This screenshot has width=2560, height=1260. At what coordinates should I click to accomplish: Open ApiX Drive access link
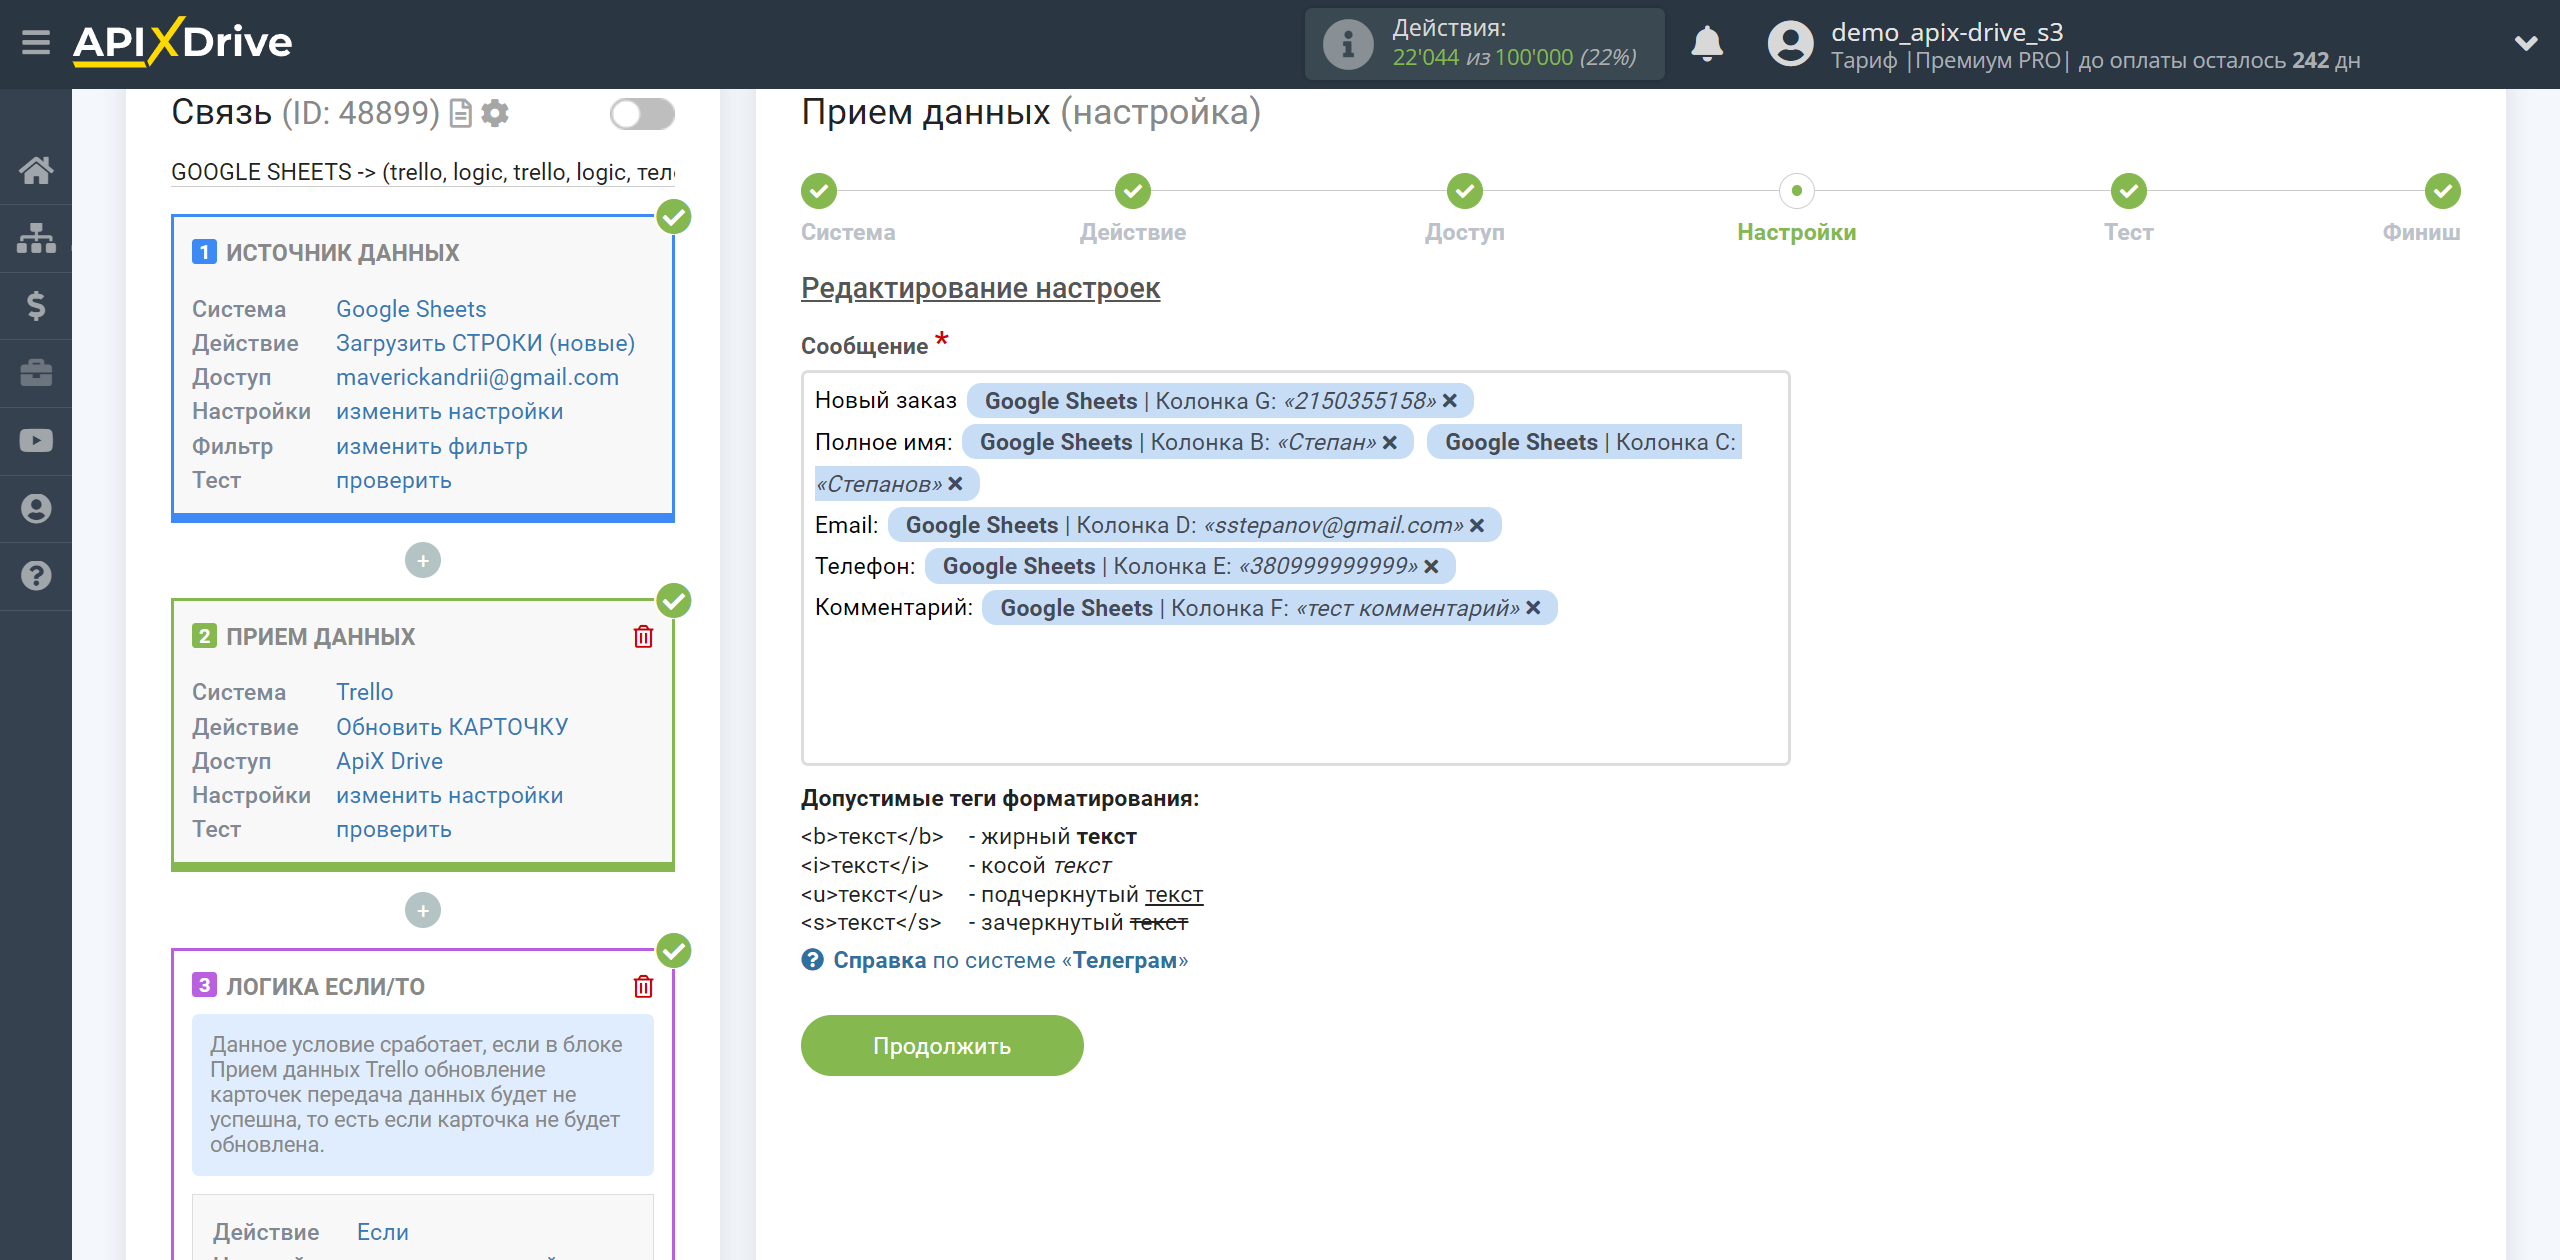click(x=389, y=761)
